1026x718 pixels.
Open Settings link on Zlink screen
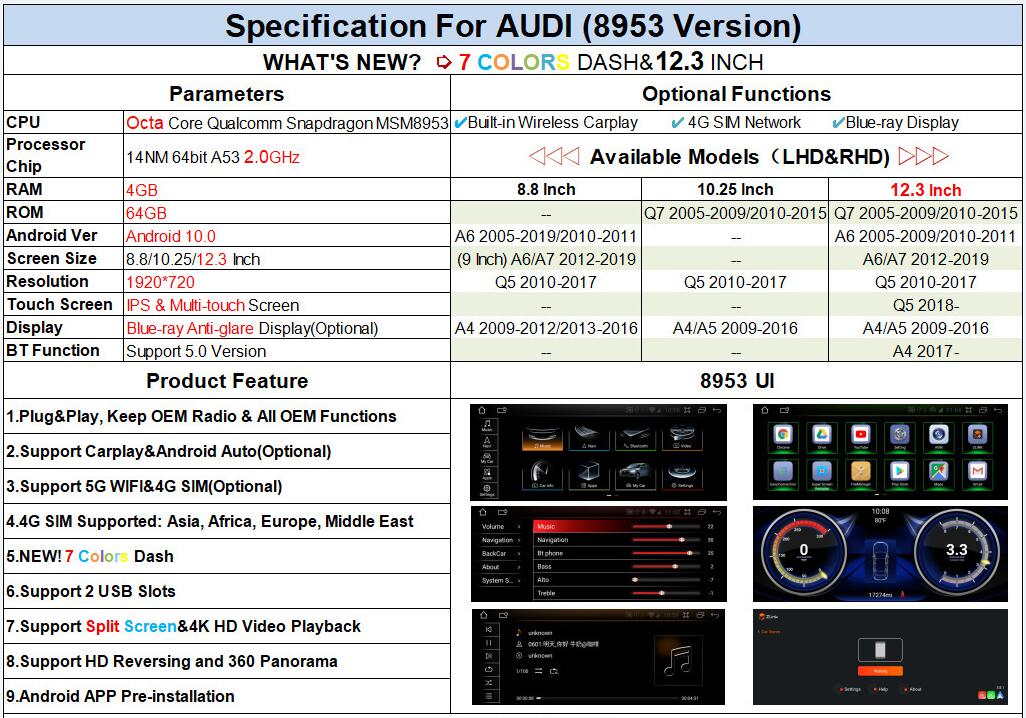pos(851,689)
